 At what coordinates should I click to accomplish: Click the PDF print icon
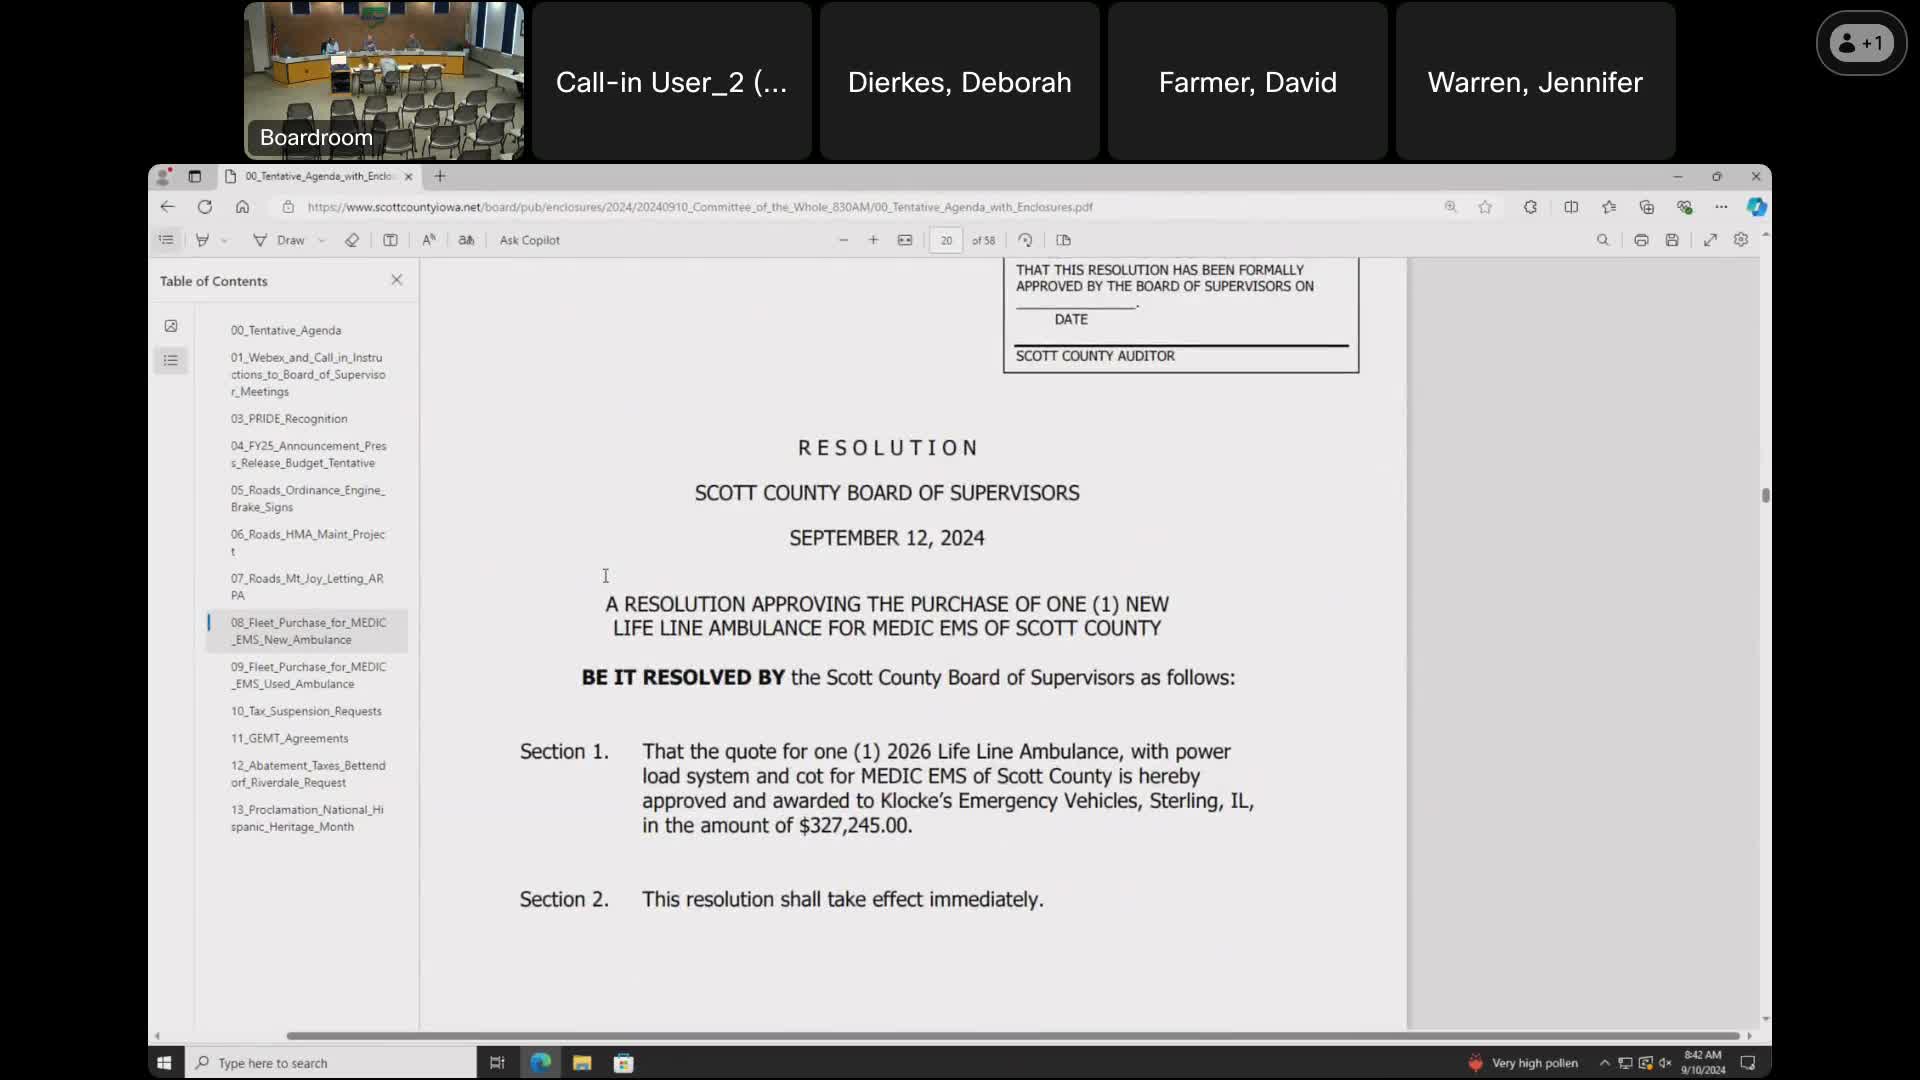click(1641, 240)
